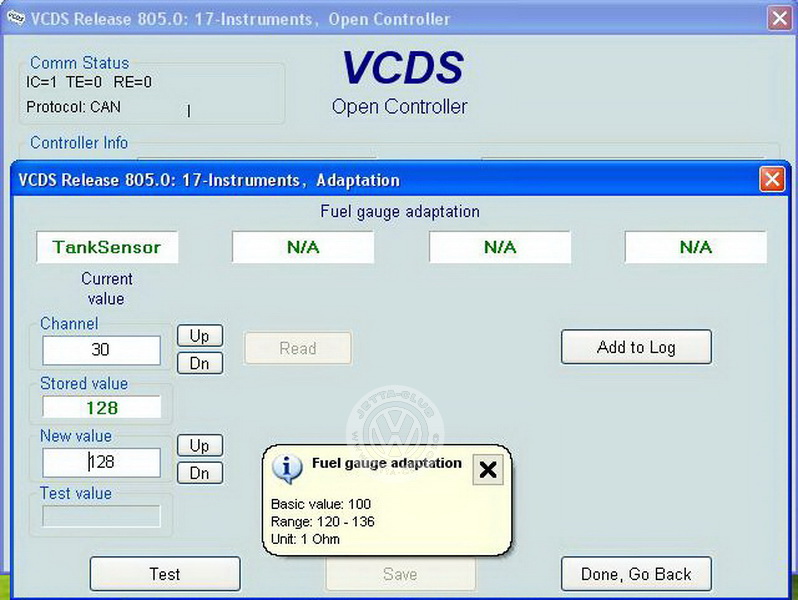Click 'IC=1 TE=0 RE=0' status text
798x600 pixels.
[89, 82]
